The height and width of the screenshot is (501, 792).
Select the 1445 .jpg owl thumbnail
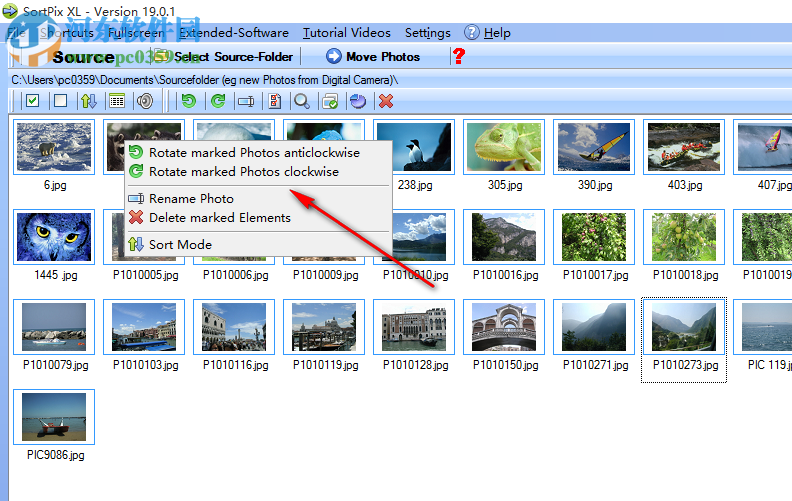pyautogui.click(x=54, y=237)
